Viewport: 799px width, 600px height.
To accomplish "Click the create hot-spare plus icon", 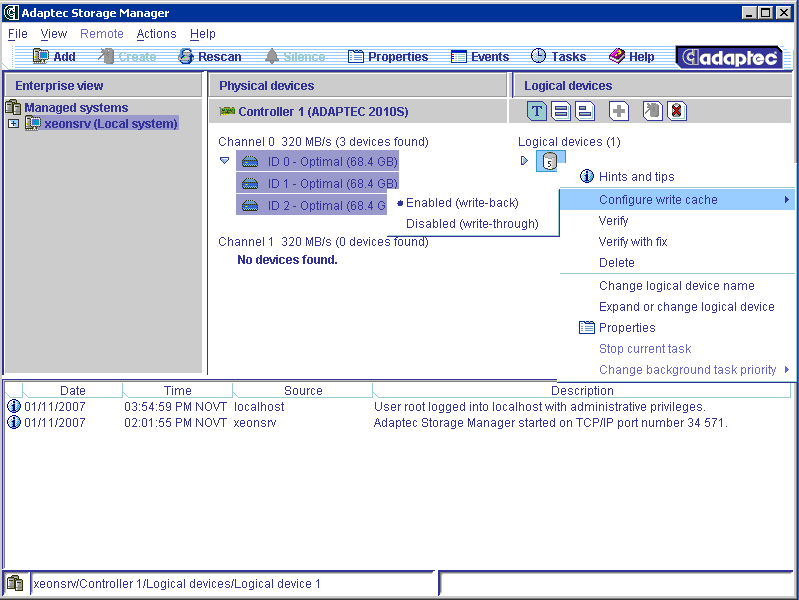I will [x=619, y=111].
